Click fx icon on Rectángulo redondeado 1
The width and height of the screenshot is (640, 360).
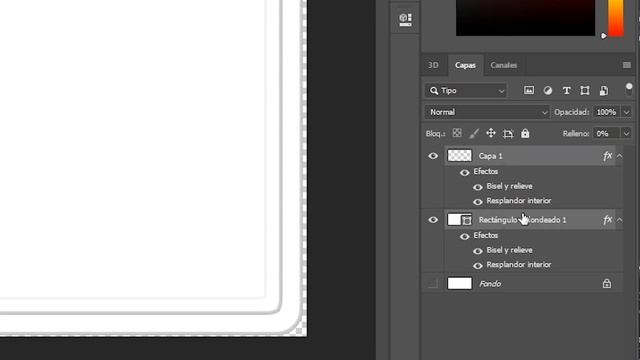(607, 220)
